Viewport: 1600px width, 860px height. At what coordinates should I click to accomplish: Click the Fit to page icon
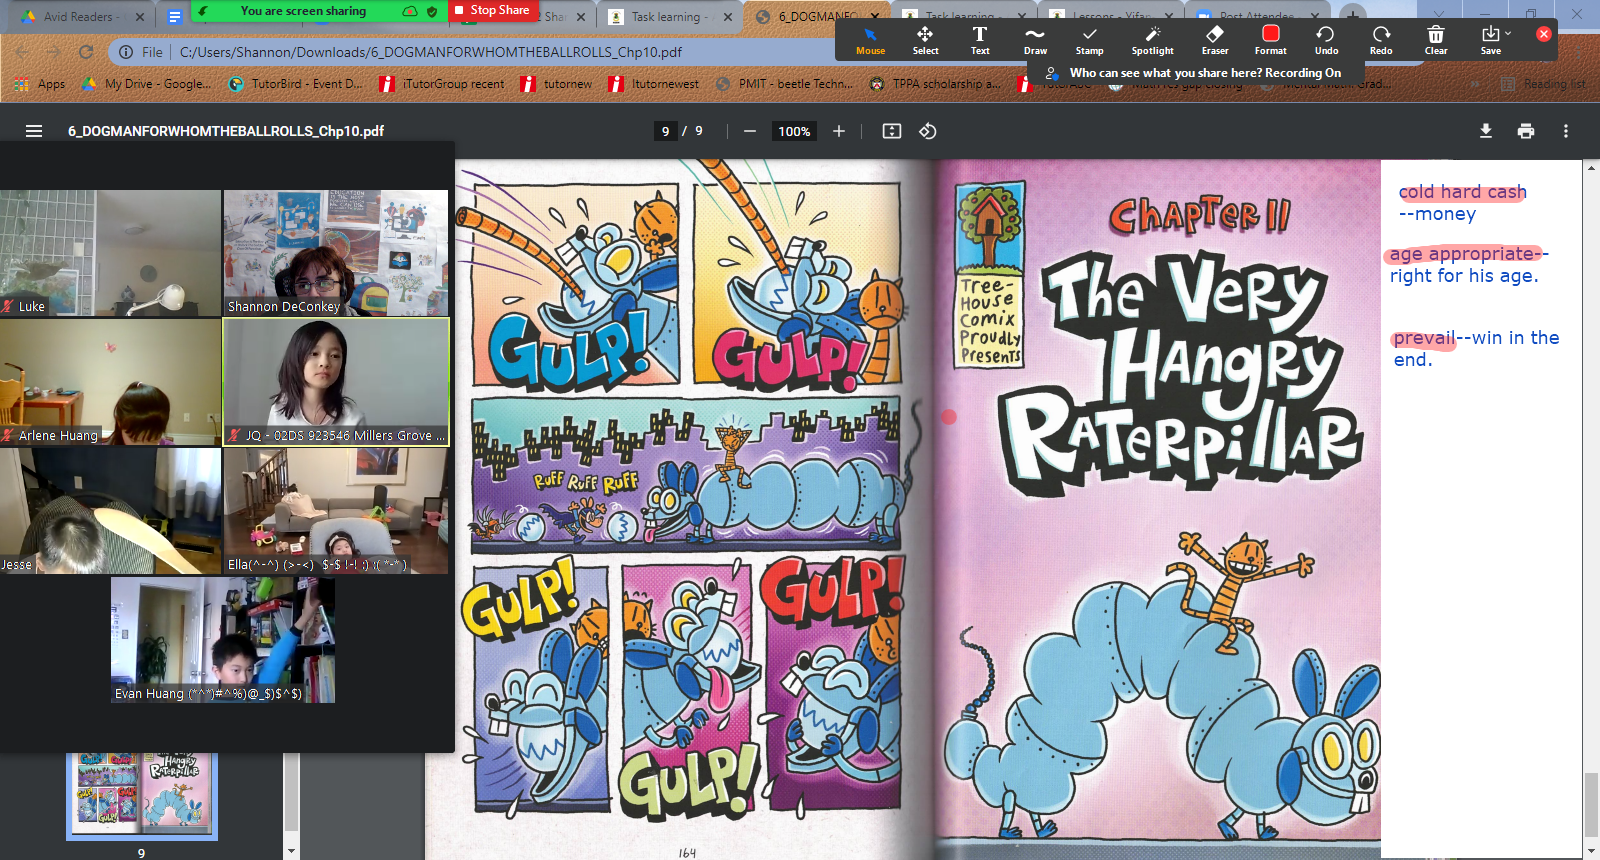892,131
